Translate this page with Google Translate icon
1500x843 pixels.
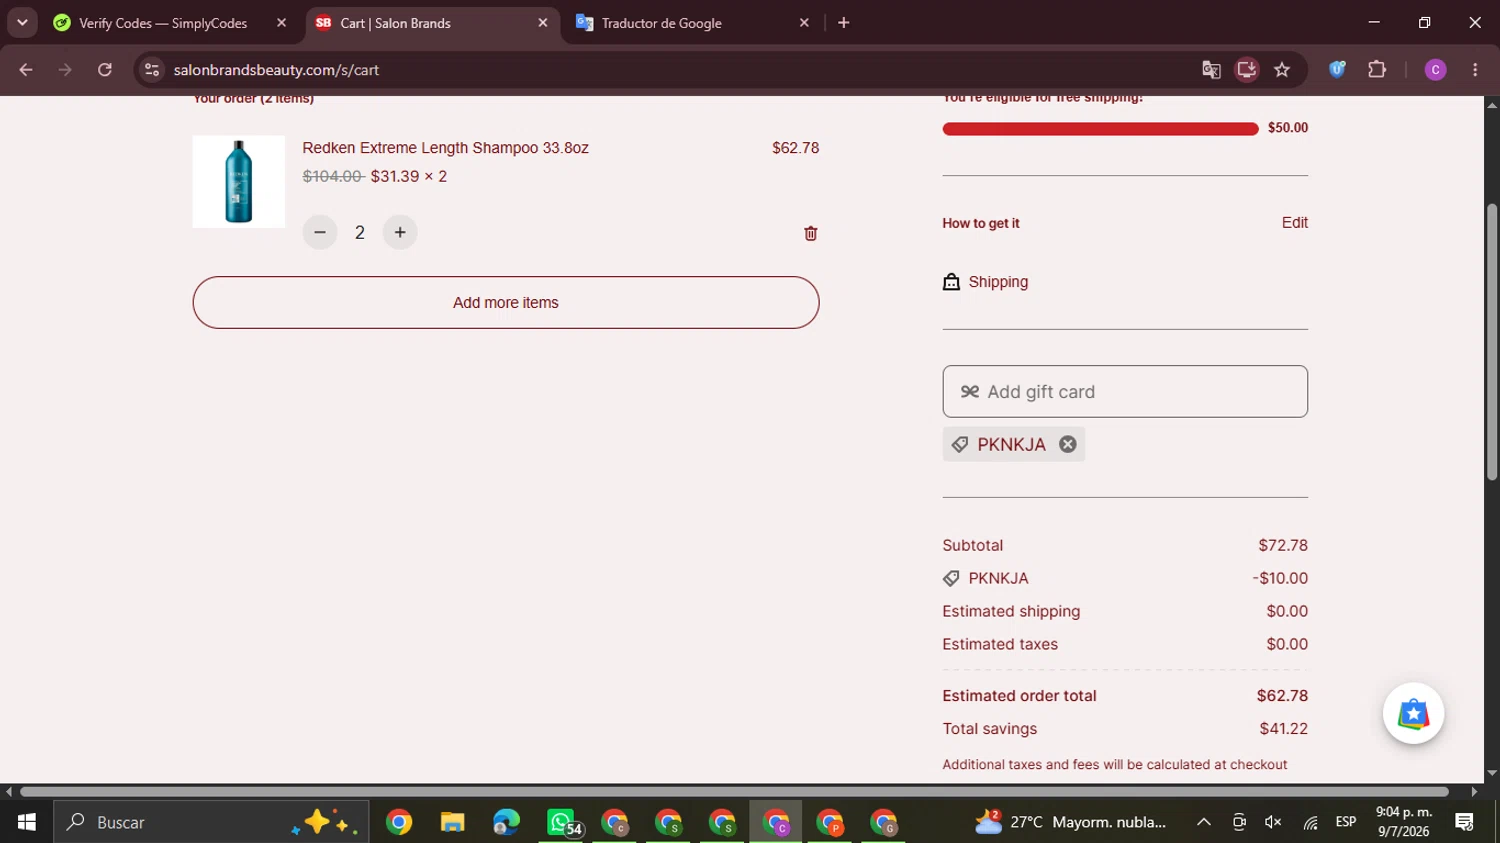pyautogui.click(x=1211, y=70)
